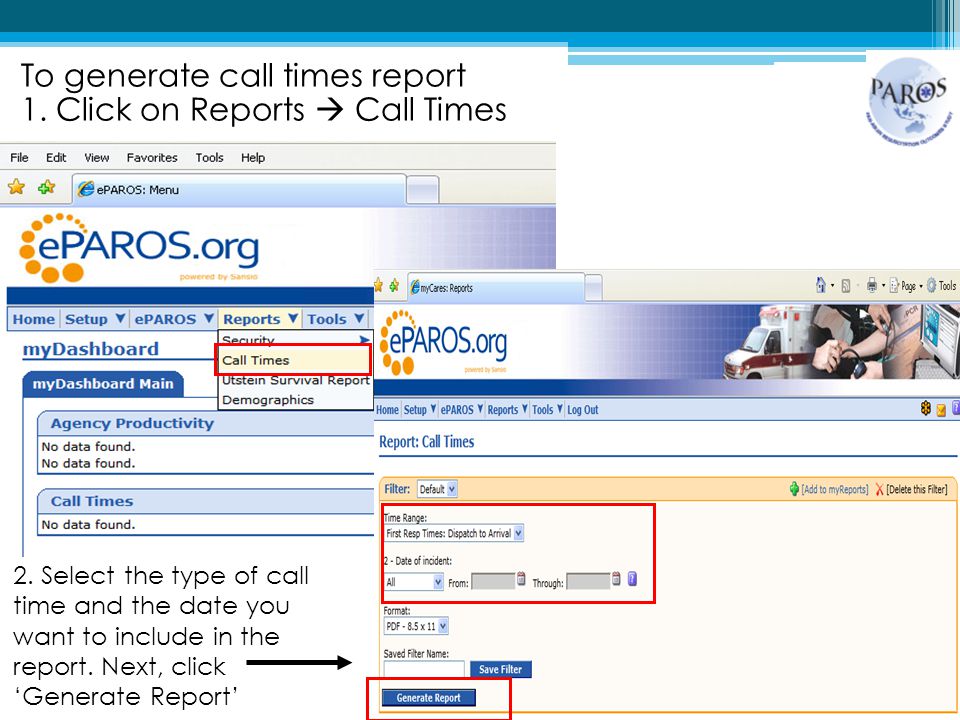Click the Add to Favorites star-plus icon in ePAROS Menu window
The image size is (960, 720).
tap(46, 187)
